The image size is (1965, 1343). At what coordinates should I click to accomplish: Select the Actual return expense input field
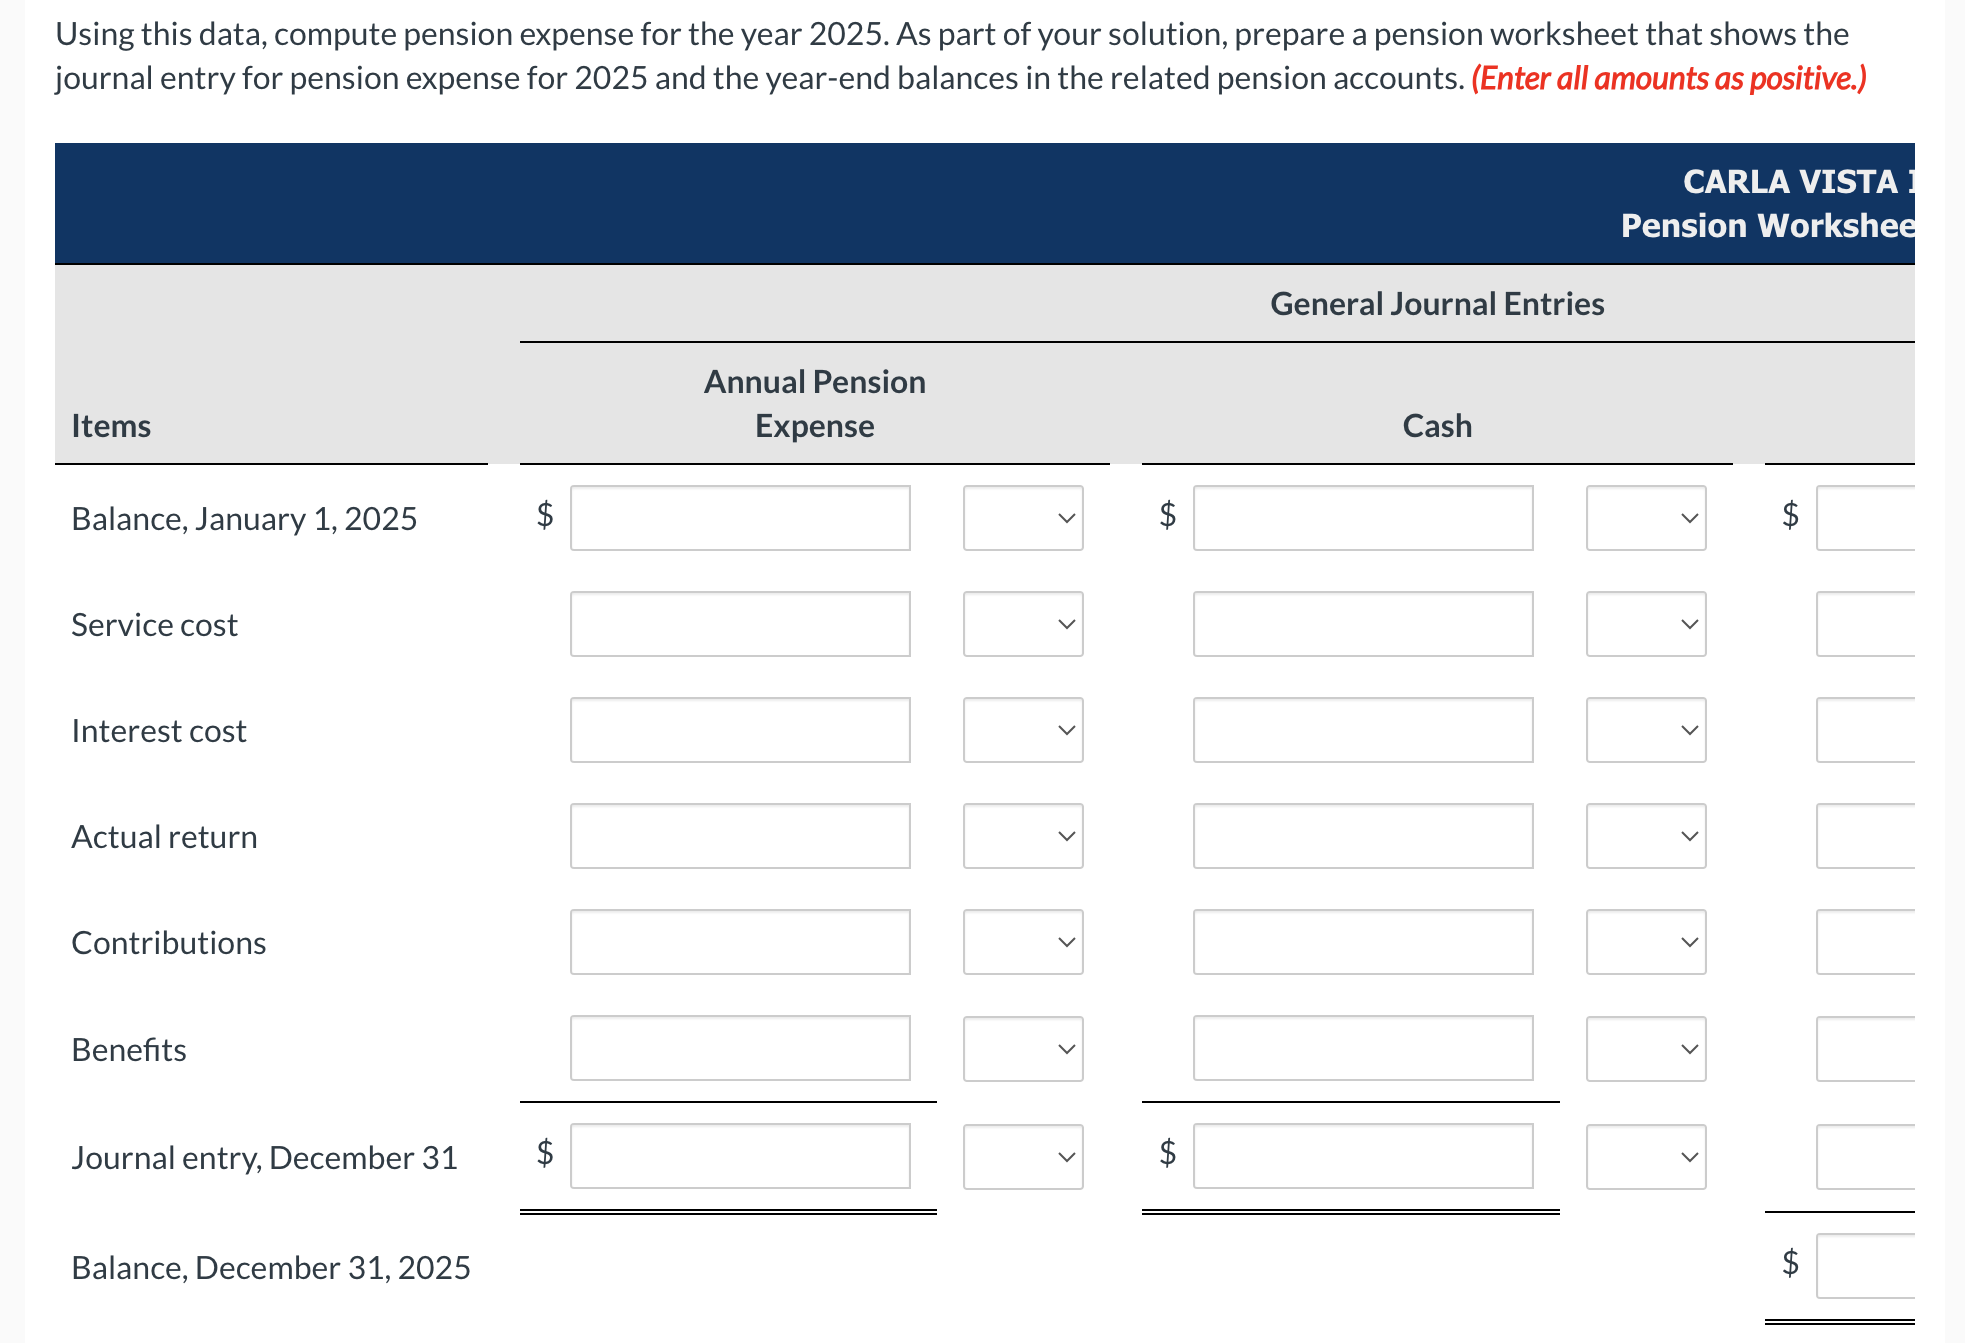(740, 836)
